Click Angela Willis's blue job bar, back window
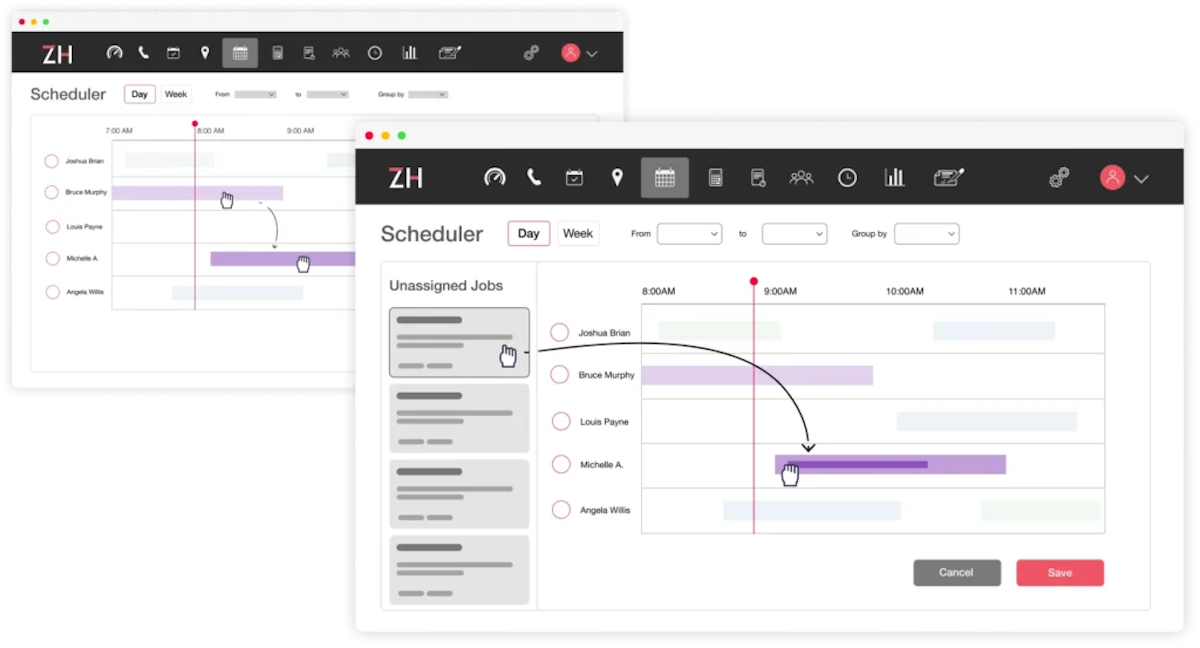Screen dimensions: 1200x648 [237, 292]
